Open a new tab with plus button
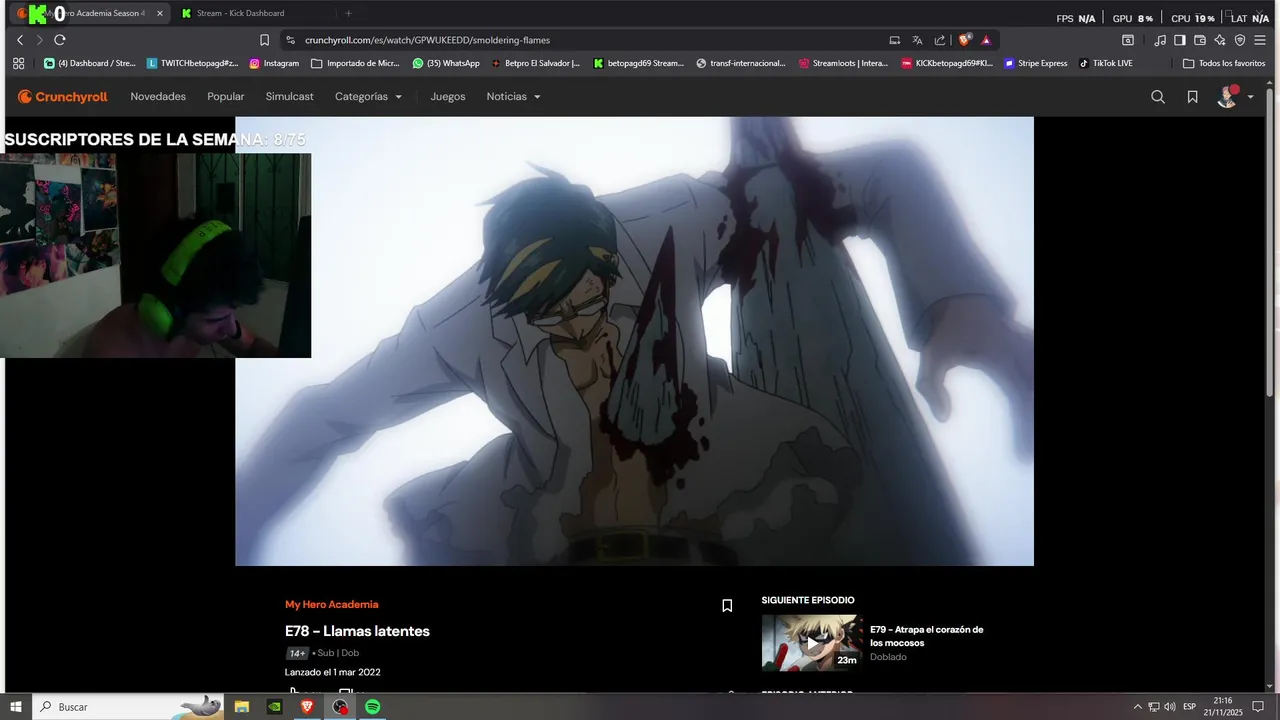The image size is (1280, 720). (x=348, y=13)
